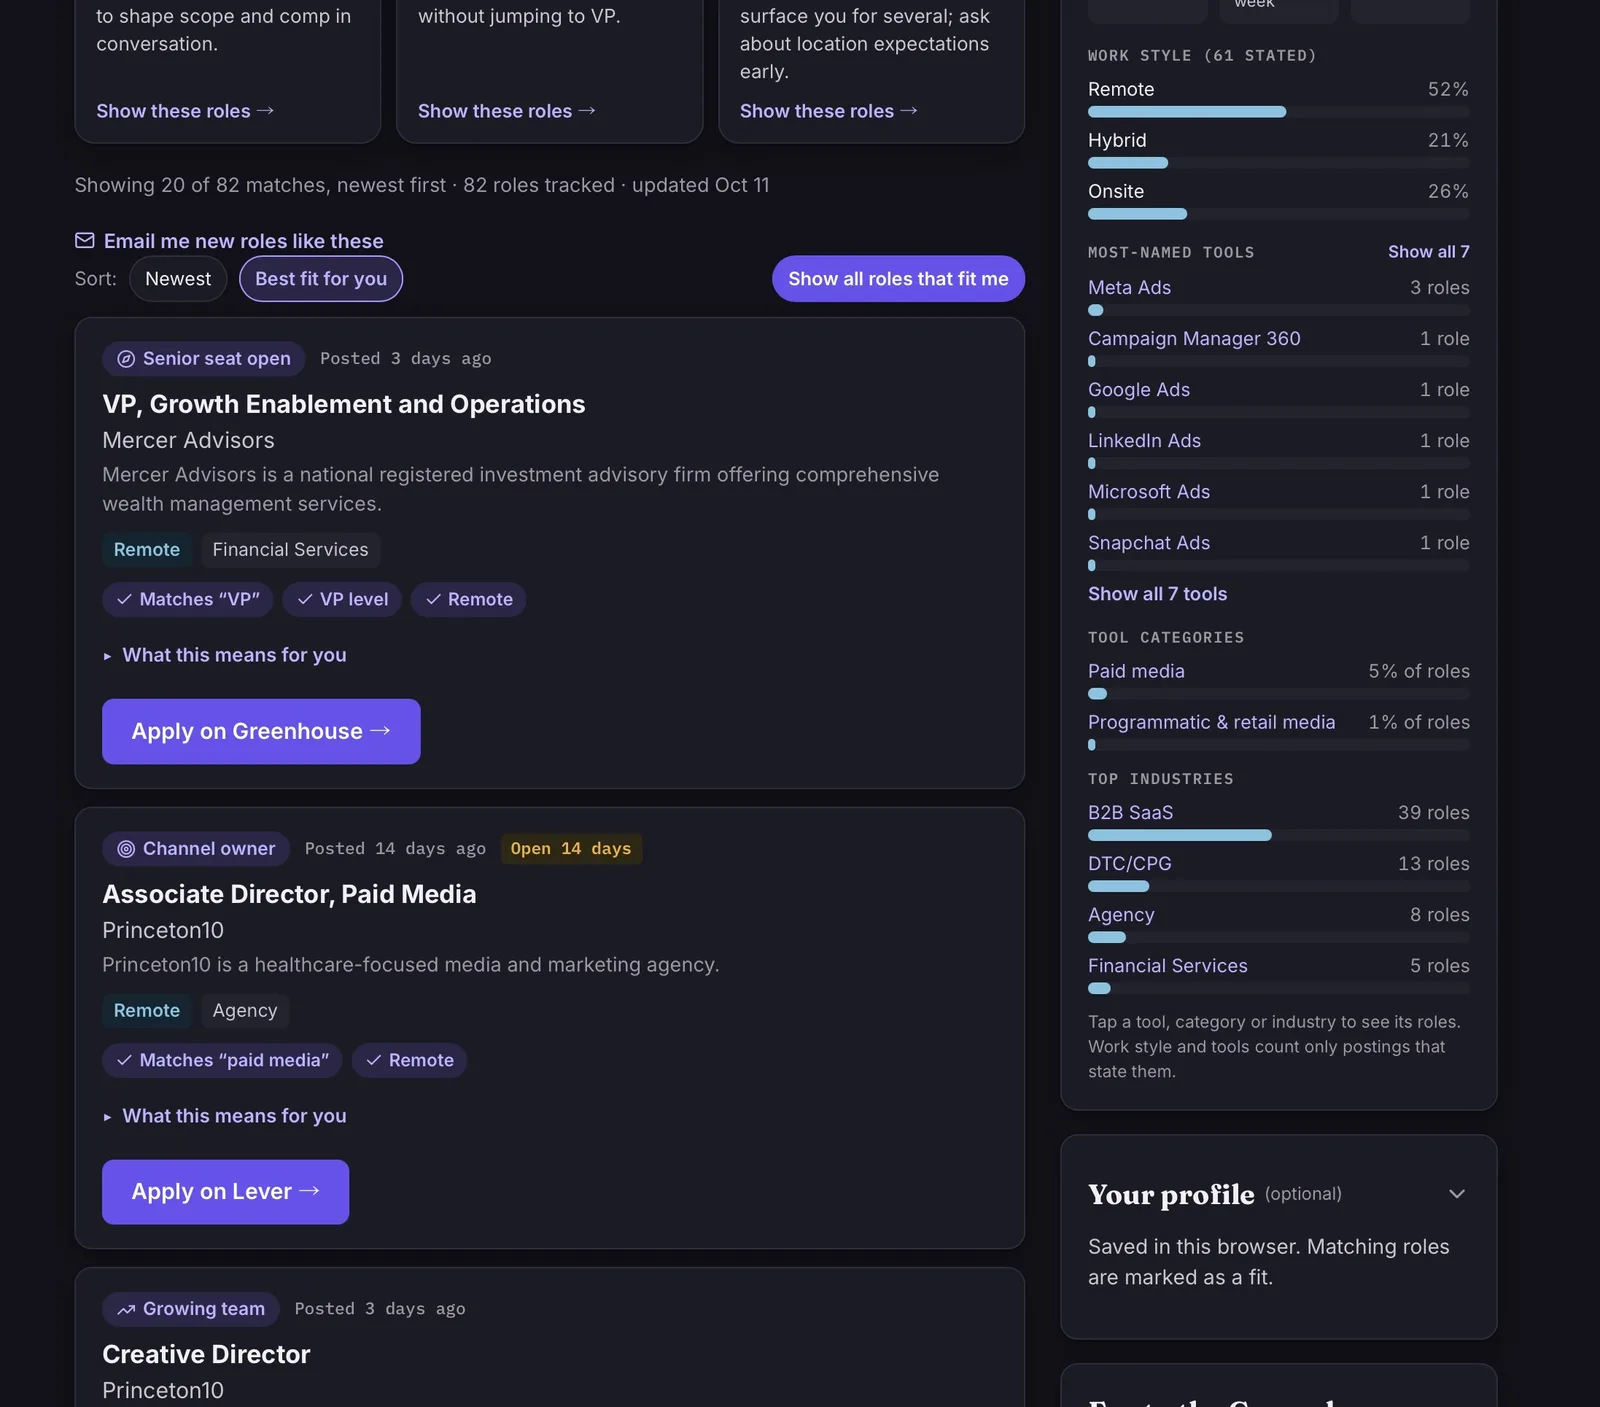Click Show these roles under surface you for several
The height and width of the screenshot is (1407, 1600).
[828, 111]
